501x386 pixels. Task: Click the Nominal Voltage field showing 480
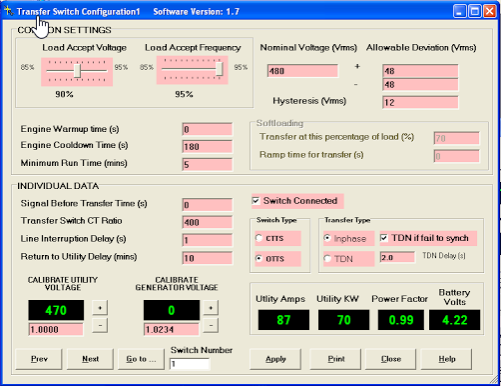pos(303,71)
